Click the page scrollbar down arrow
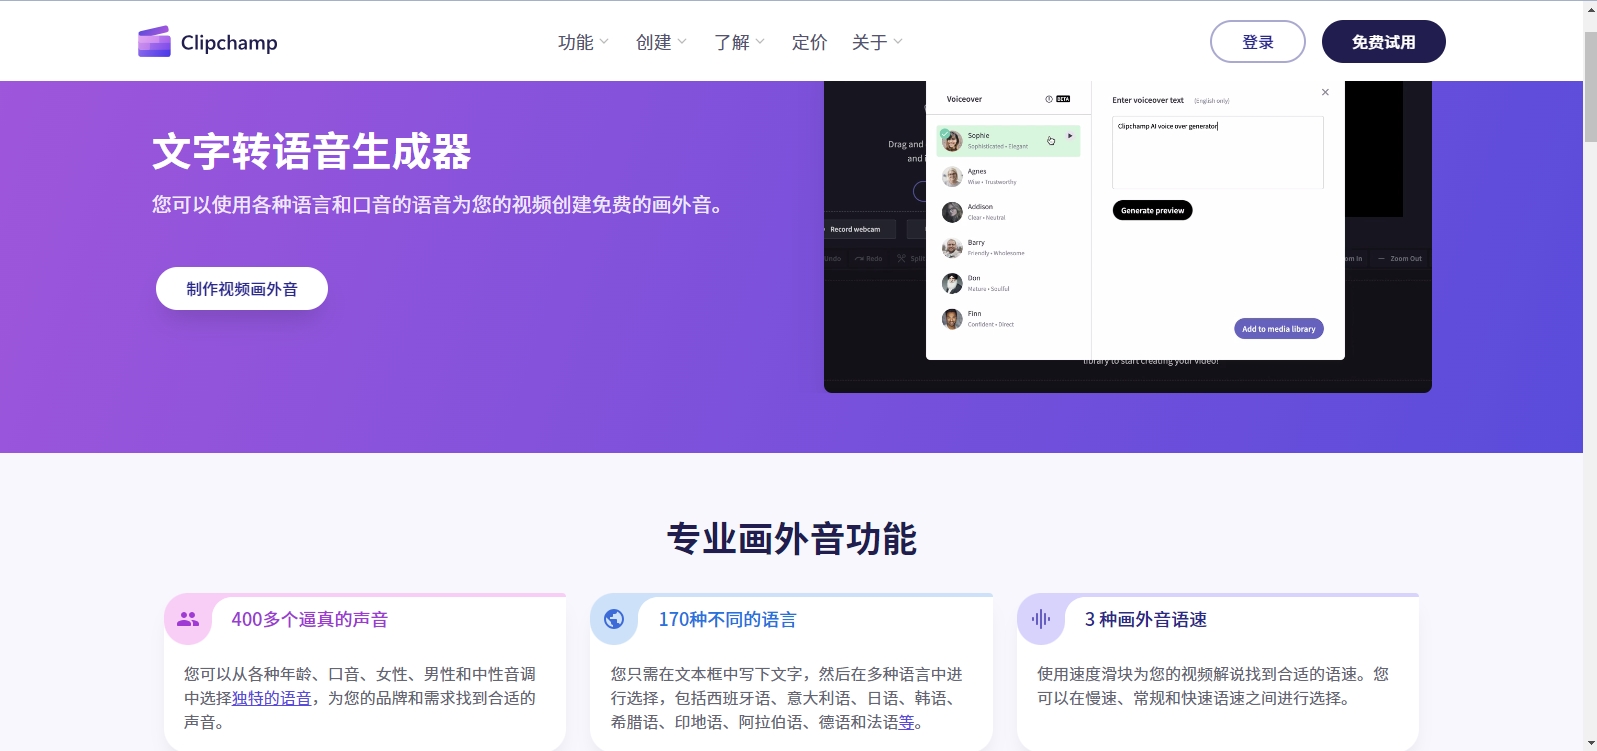The image size is (1597, 751). (1590, 742)
